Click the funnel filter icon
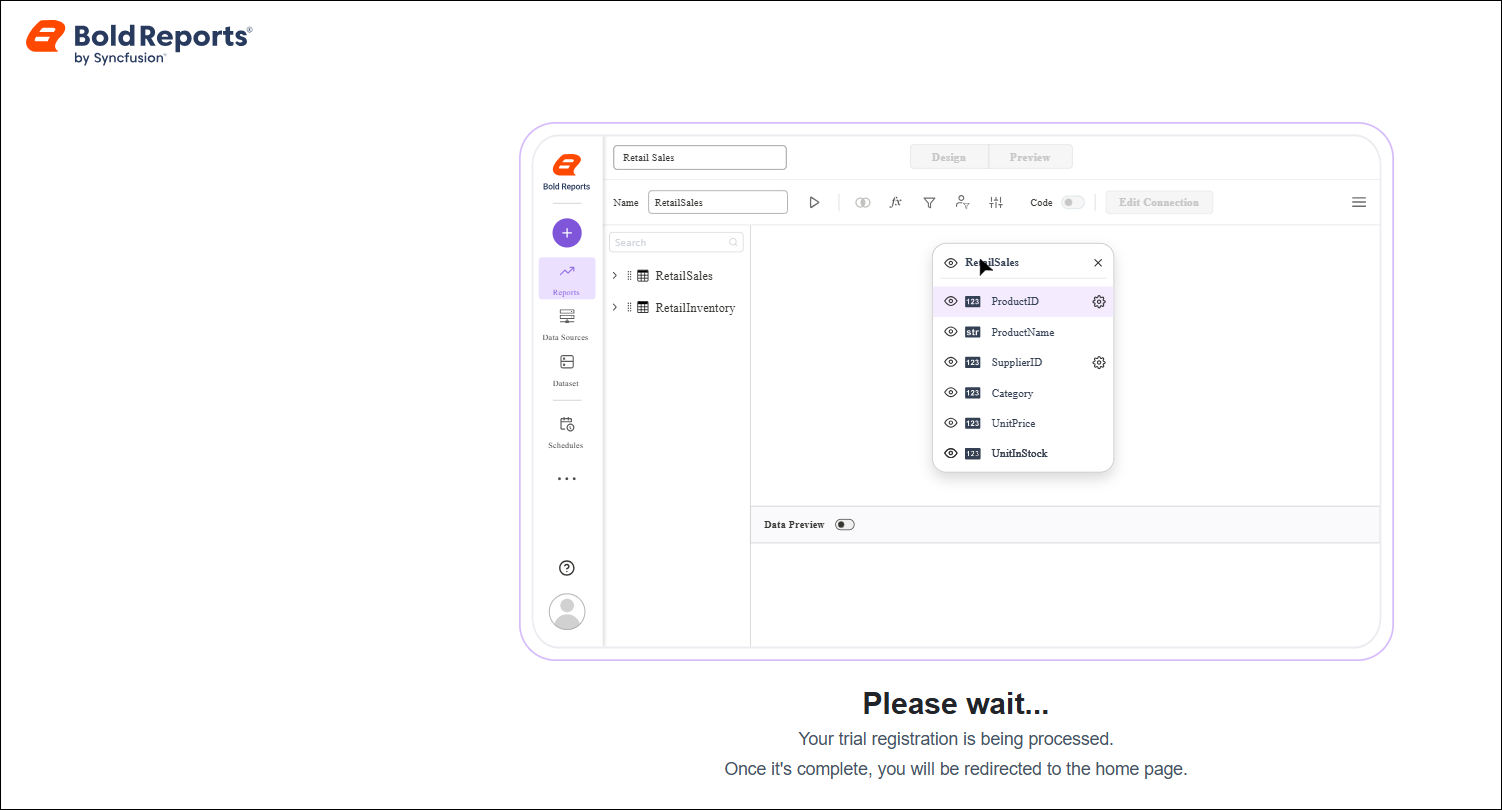The height and width of the screenshot is (810, 1502). [929, 202]
